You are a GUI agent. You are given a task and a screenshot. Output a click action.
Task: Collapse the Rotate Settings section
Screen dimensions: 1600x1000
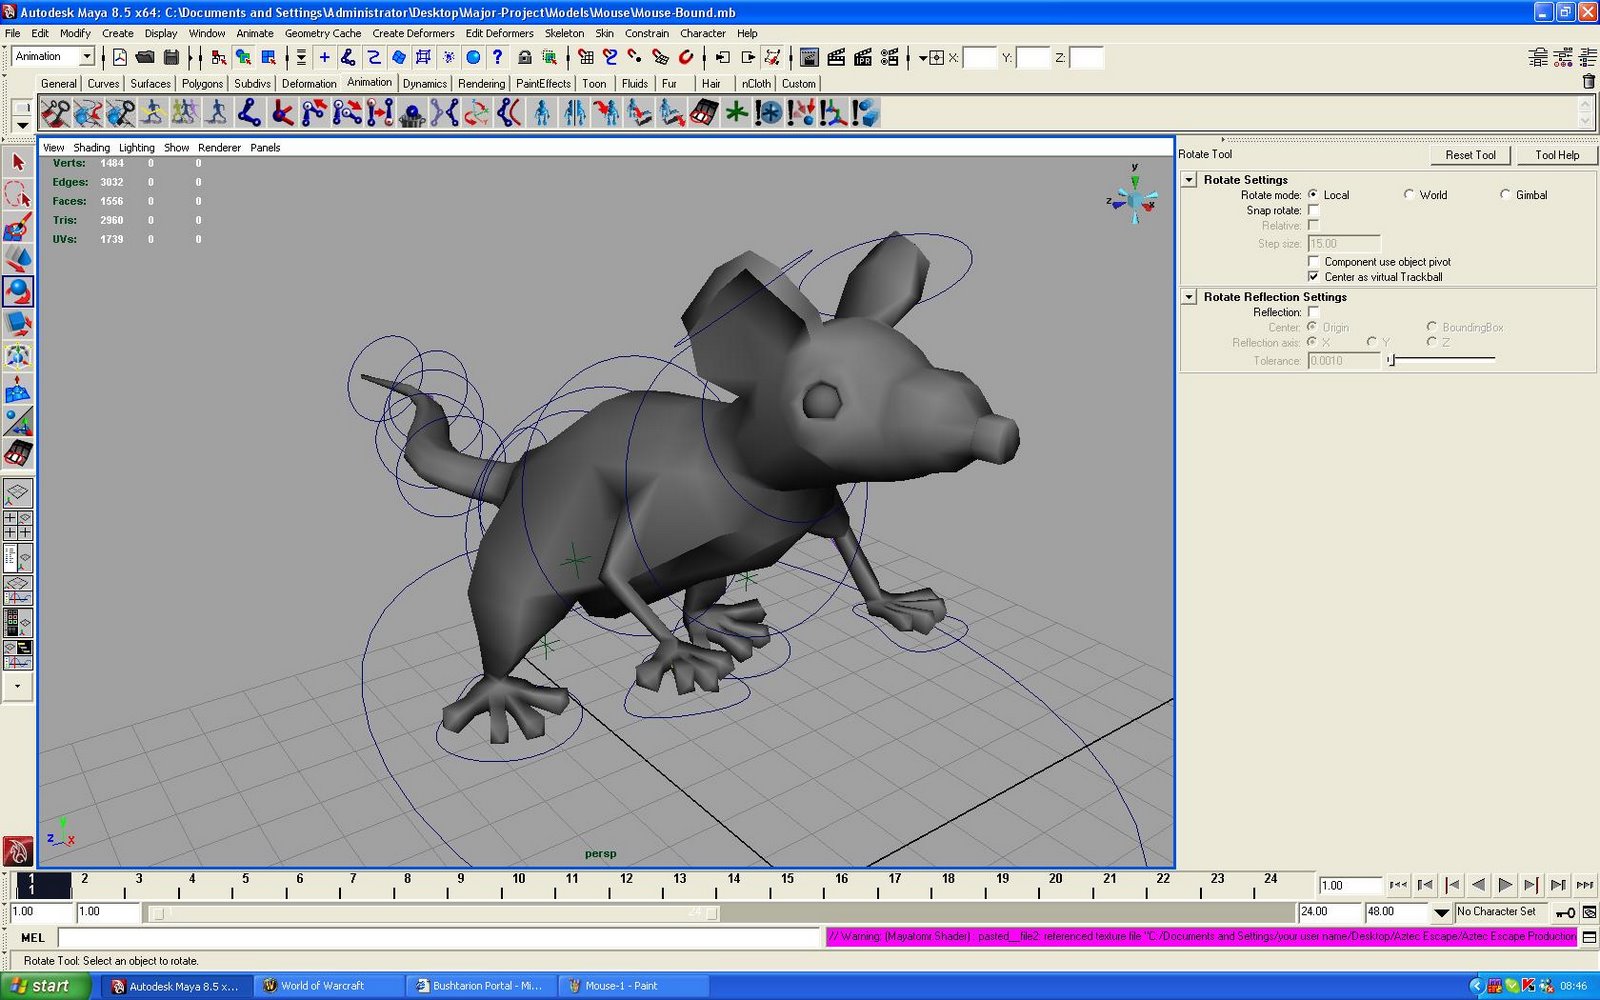point(1189,180)
